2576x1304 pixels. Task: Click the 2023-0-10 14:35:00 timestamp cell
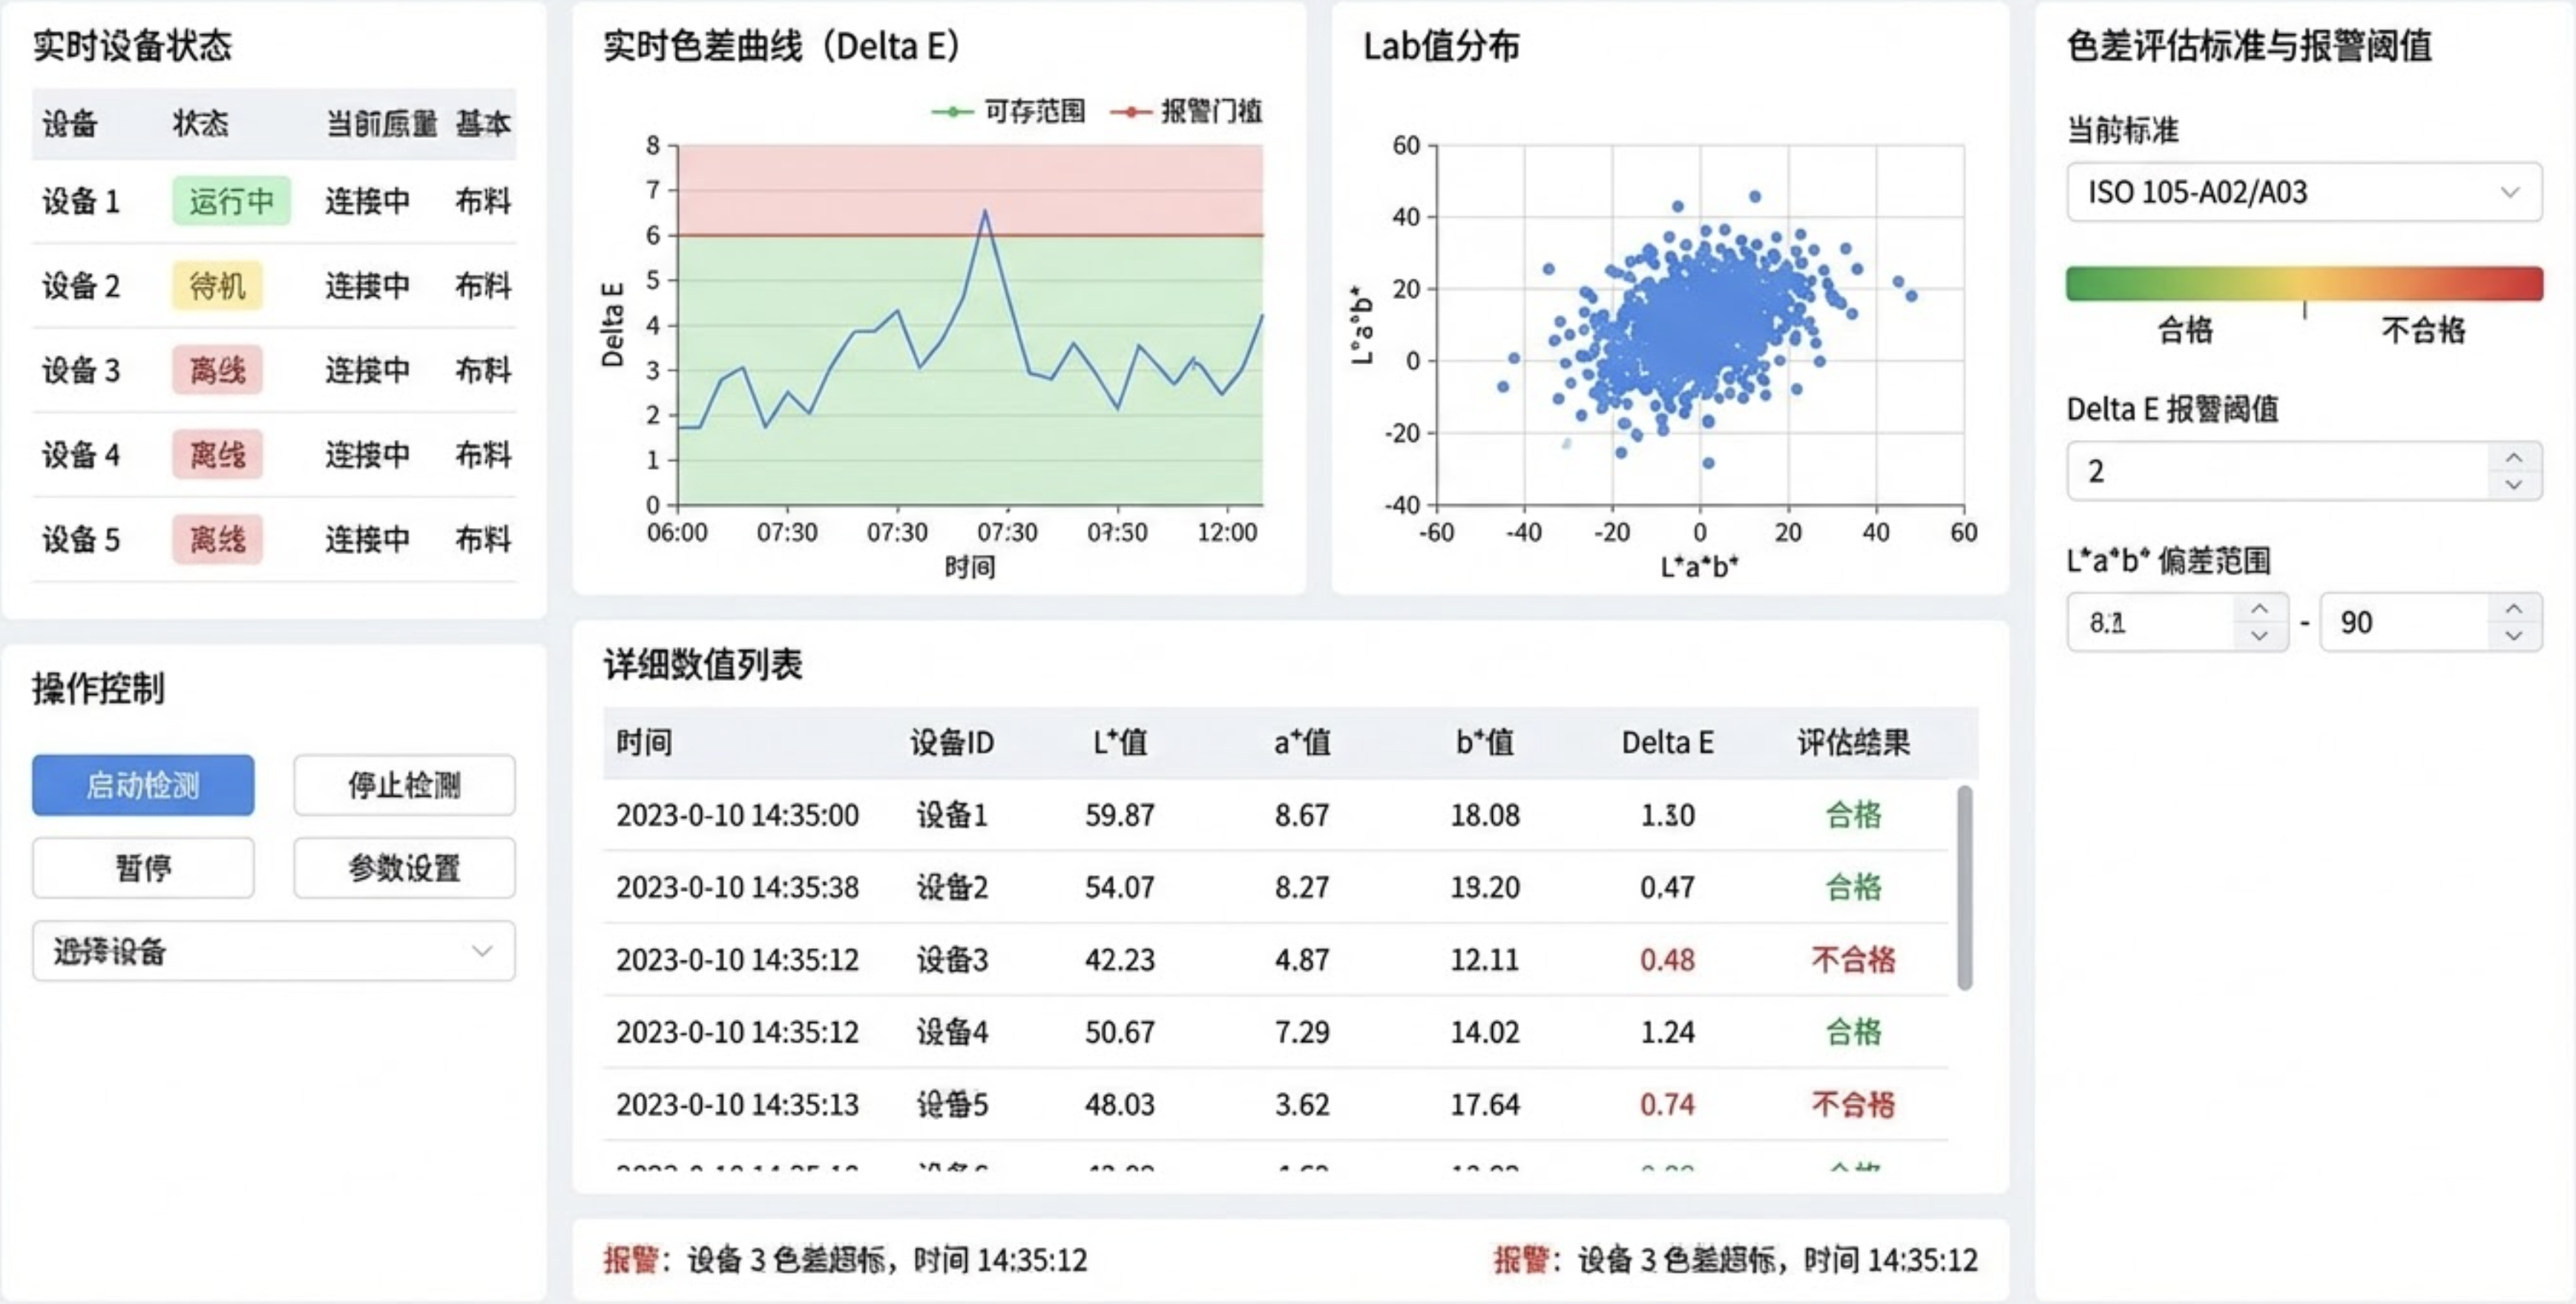pyautogui.click(x=737, y=815)
